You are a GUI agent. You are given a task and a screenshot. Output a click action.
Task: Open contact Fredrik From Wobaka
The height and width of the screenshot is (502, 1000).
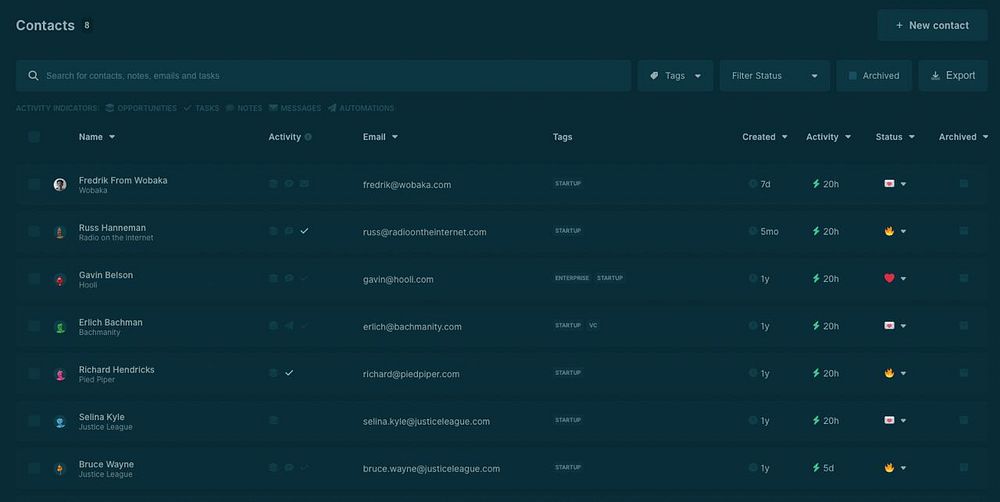coord(123,181)
